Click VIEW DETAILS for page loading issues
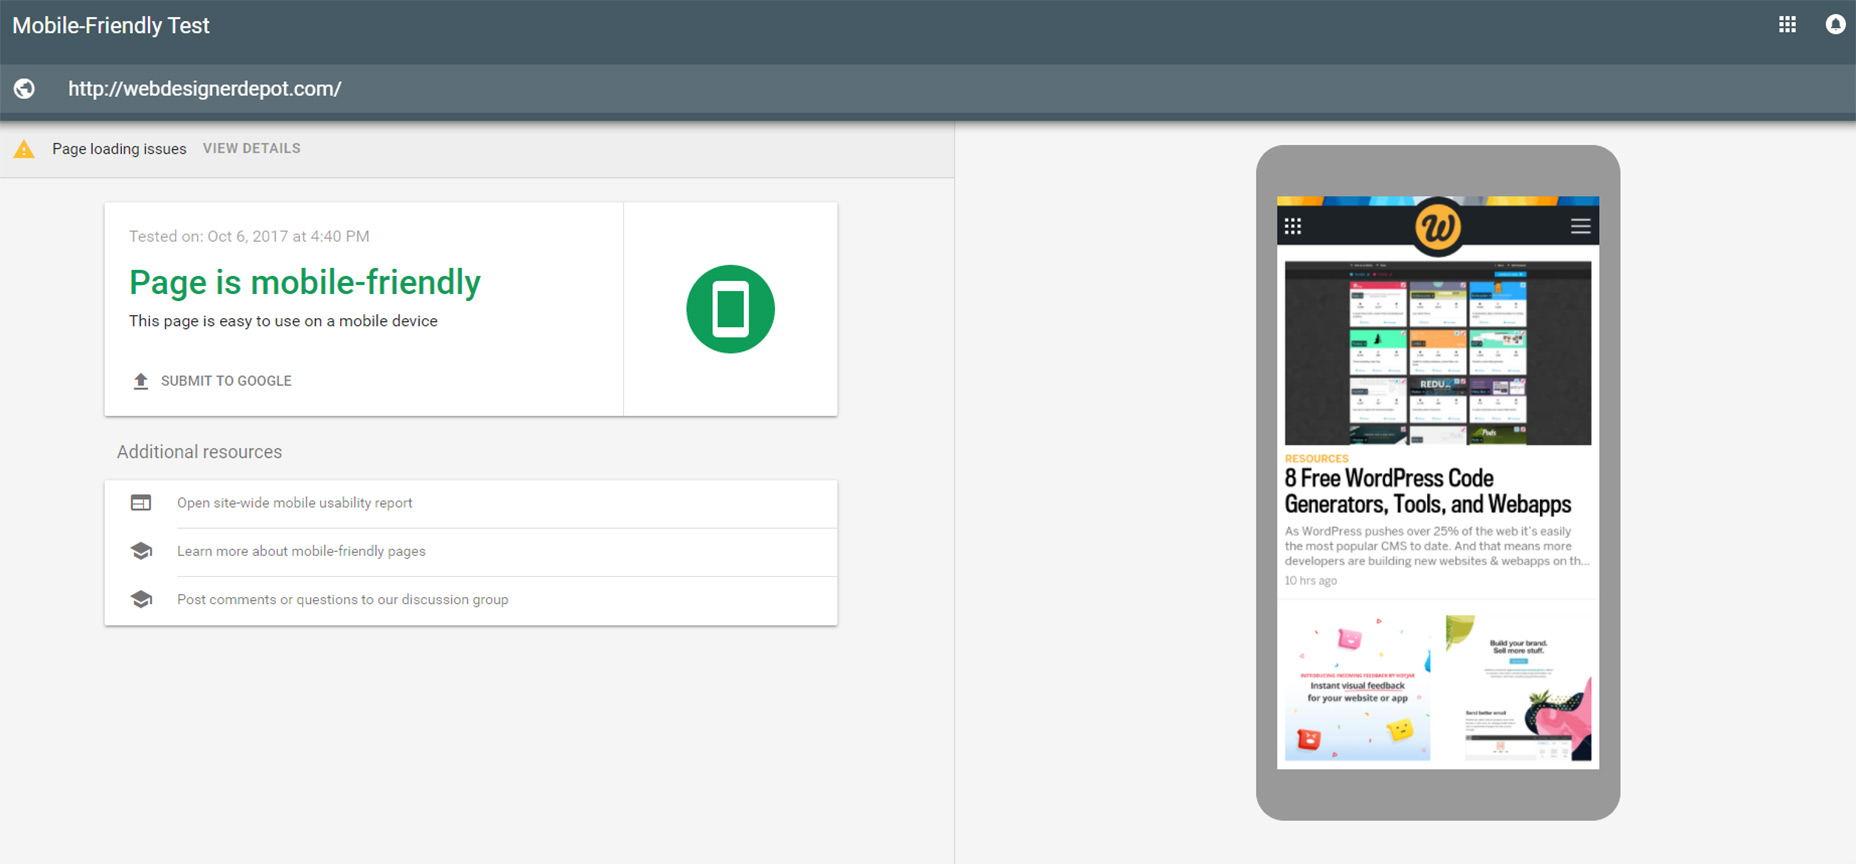Viewport: 1856px width, 864px height. click(x=251, y=149)
